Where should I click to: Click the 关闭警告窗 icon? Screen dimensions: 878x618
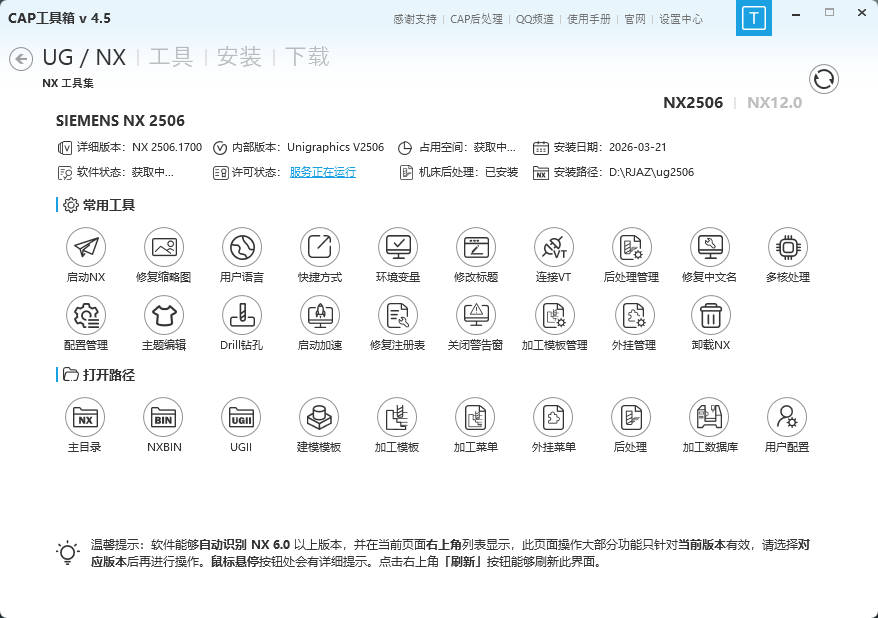coord(476,315)
